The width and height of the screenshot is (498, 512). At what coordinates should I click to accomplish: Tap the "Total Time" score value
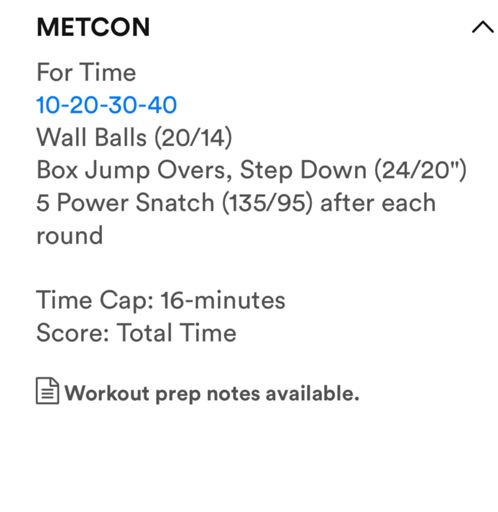[176, 333]
